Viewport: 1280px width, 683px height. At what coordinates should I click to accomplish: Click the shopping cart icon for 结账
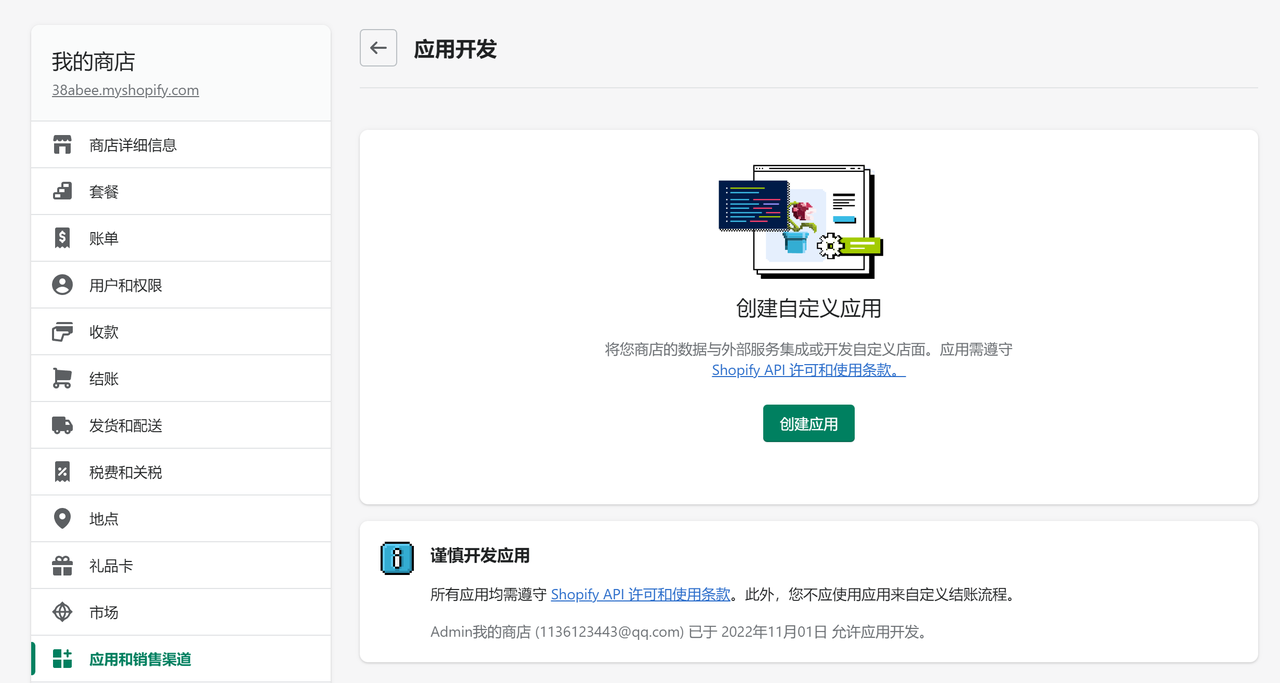[62, 379]
